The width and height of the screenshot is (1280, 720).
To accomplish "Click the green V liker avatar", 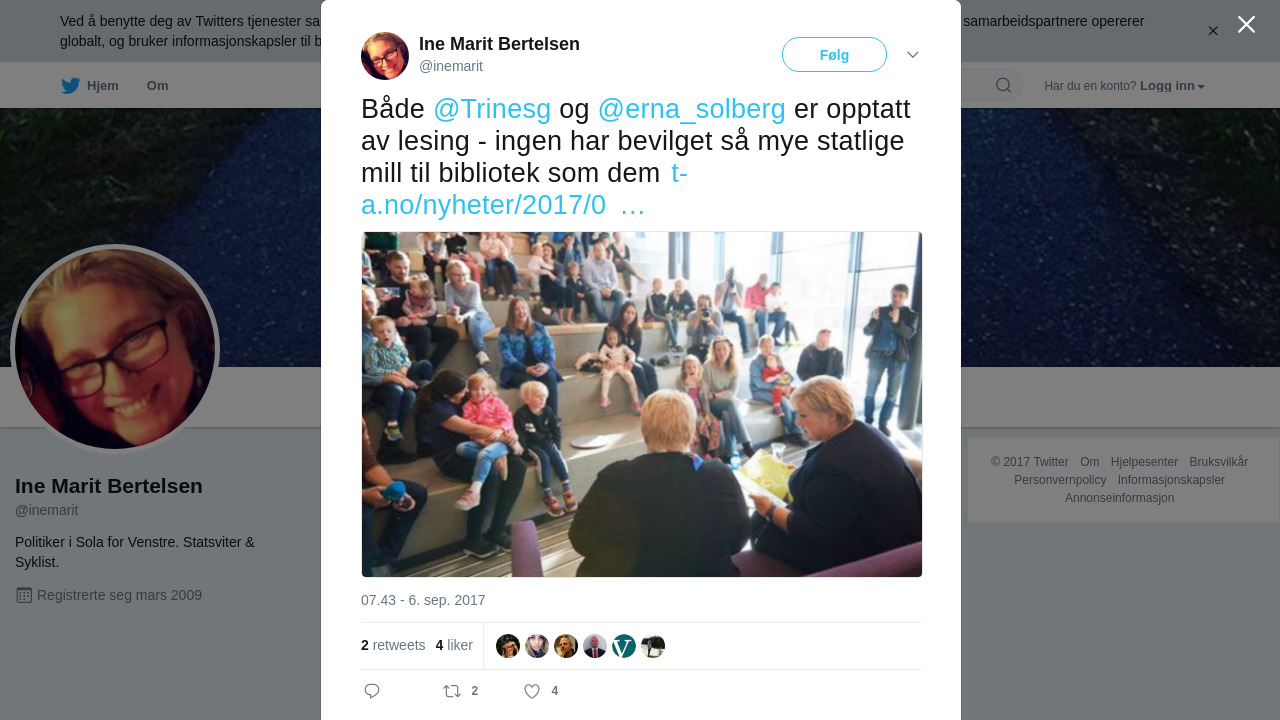I will 624,646.
